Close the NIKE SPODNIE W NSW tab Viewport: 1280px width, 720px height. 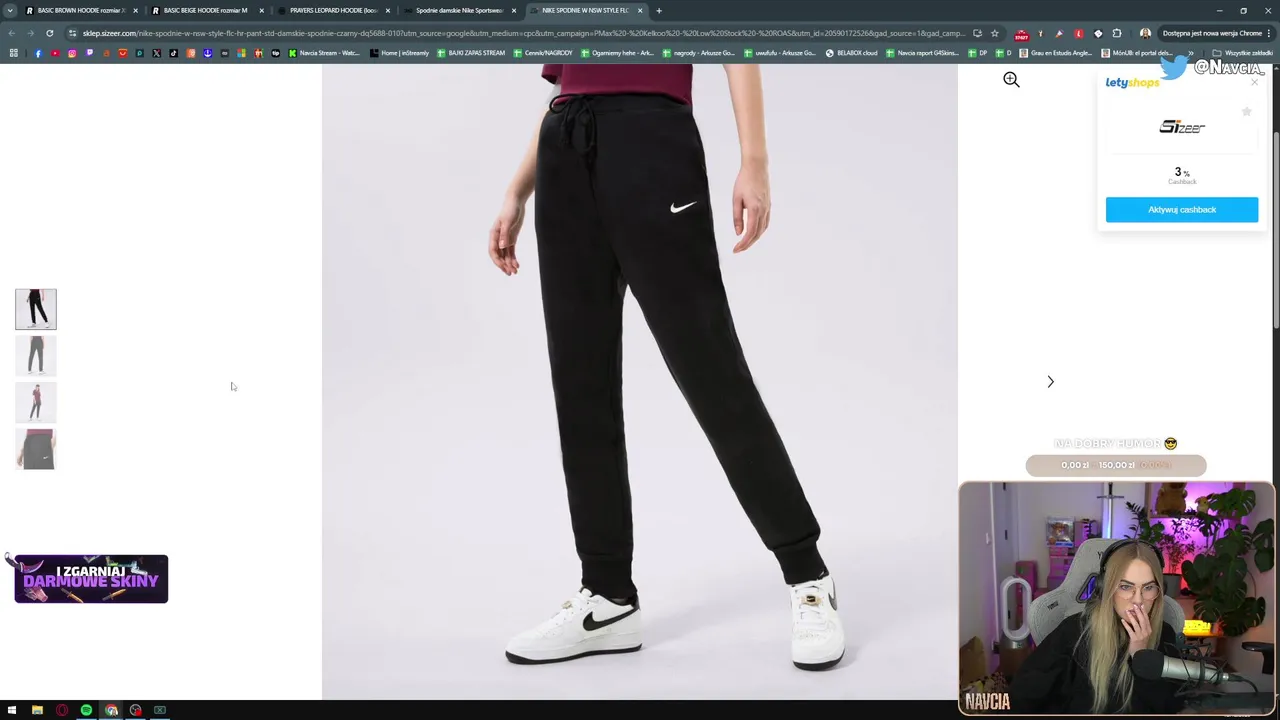[641, 10]
